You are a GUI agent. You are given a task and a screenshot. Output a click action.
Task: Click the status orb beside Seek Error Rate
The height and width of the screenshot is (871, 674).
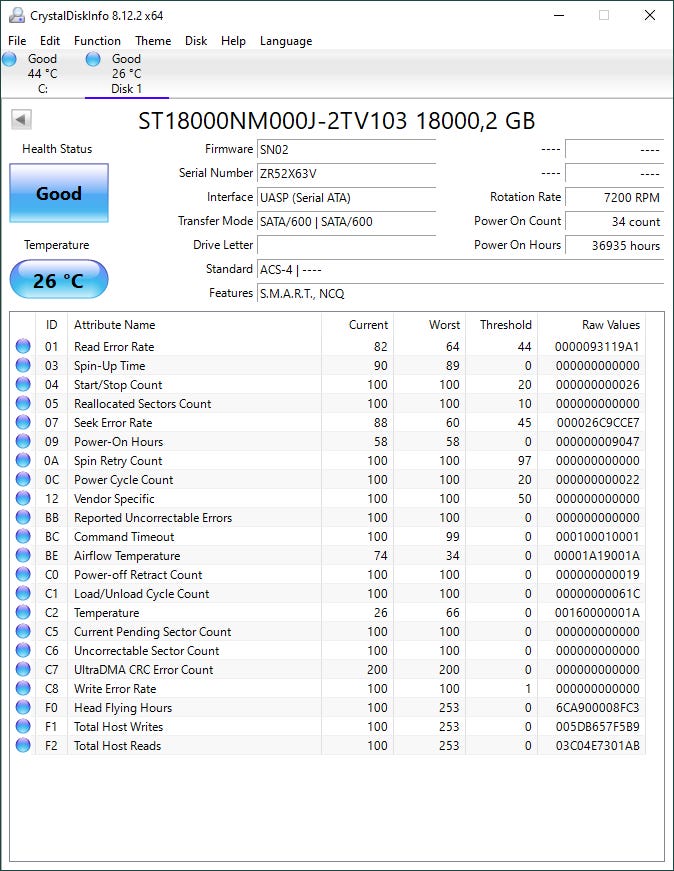23,423
